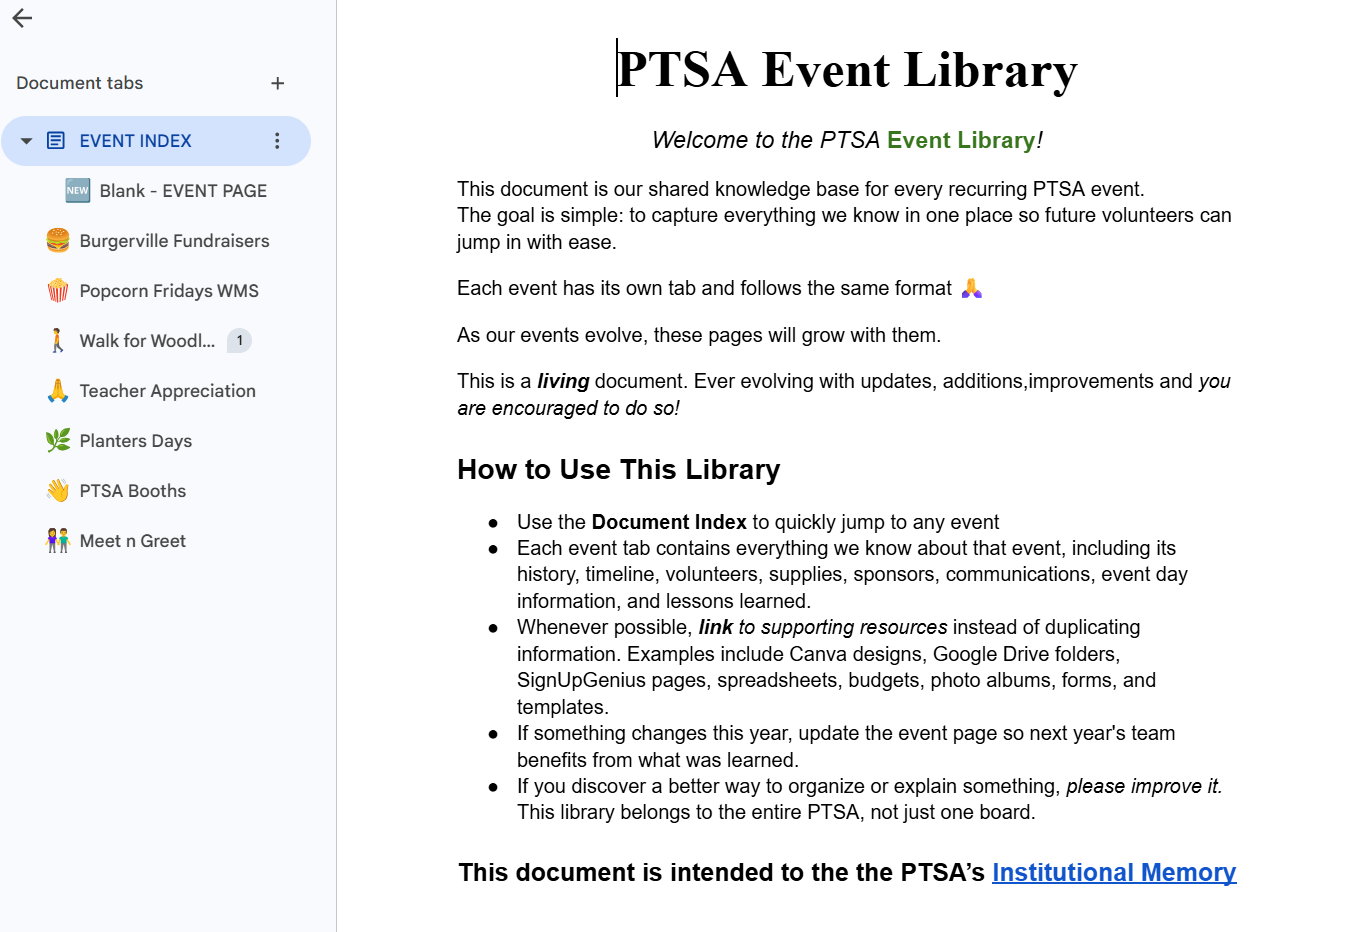Click the praying hands icon in sidebar

pyautogui.click(x=58, y=390)
